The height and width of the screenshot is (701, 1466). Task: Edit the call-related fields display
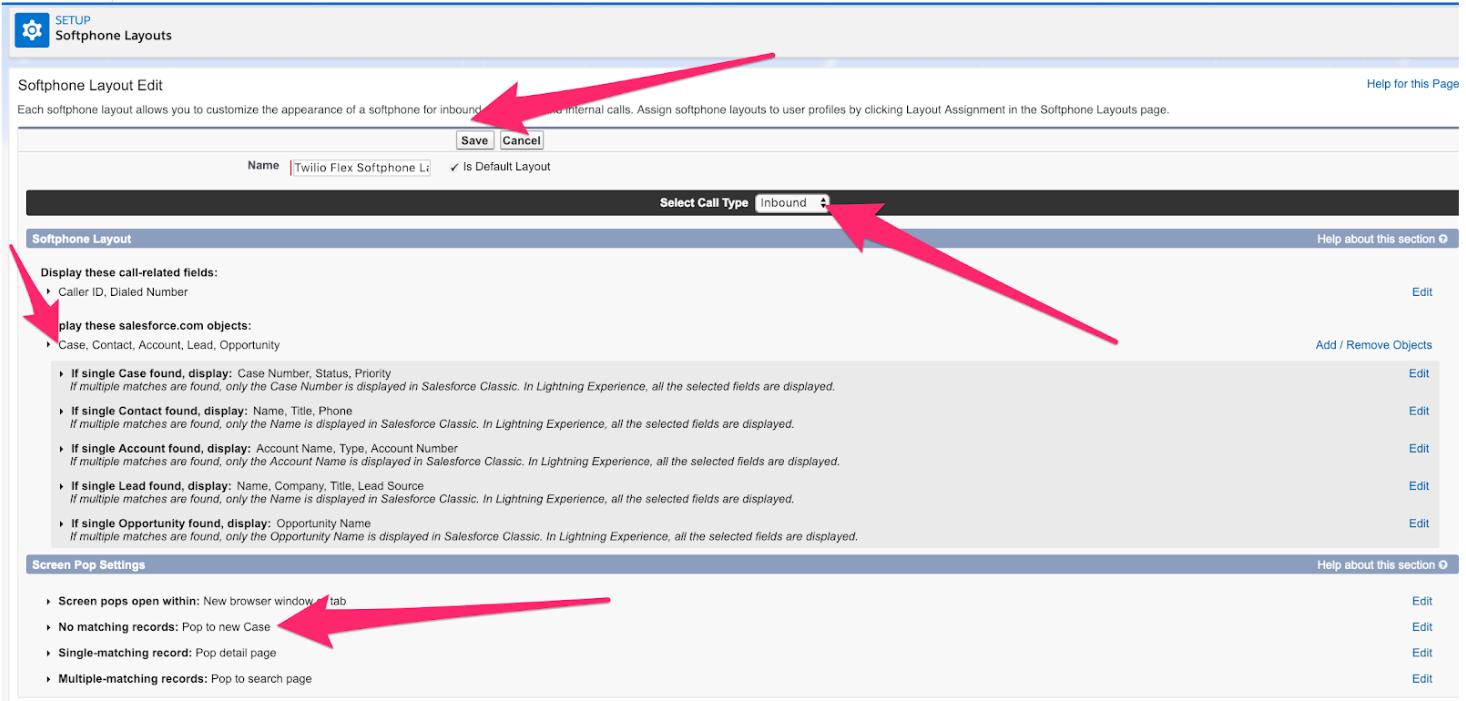tap(1422, 291)
